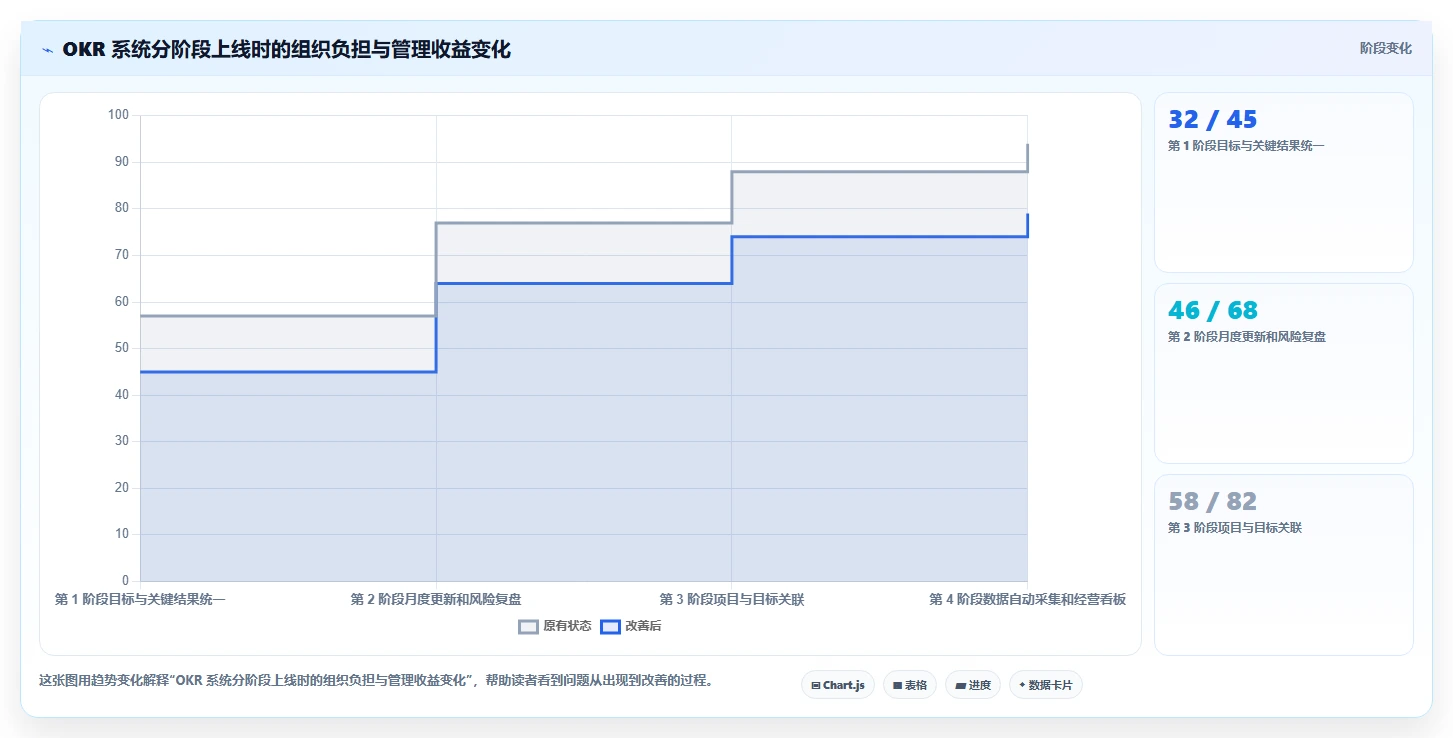Click axis label 第 3 阶段项目与目标关联
Viewport: 1453px width, 738px height.
coord(732,600)
